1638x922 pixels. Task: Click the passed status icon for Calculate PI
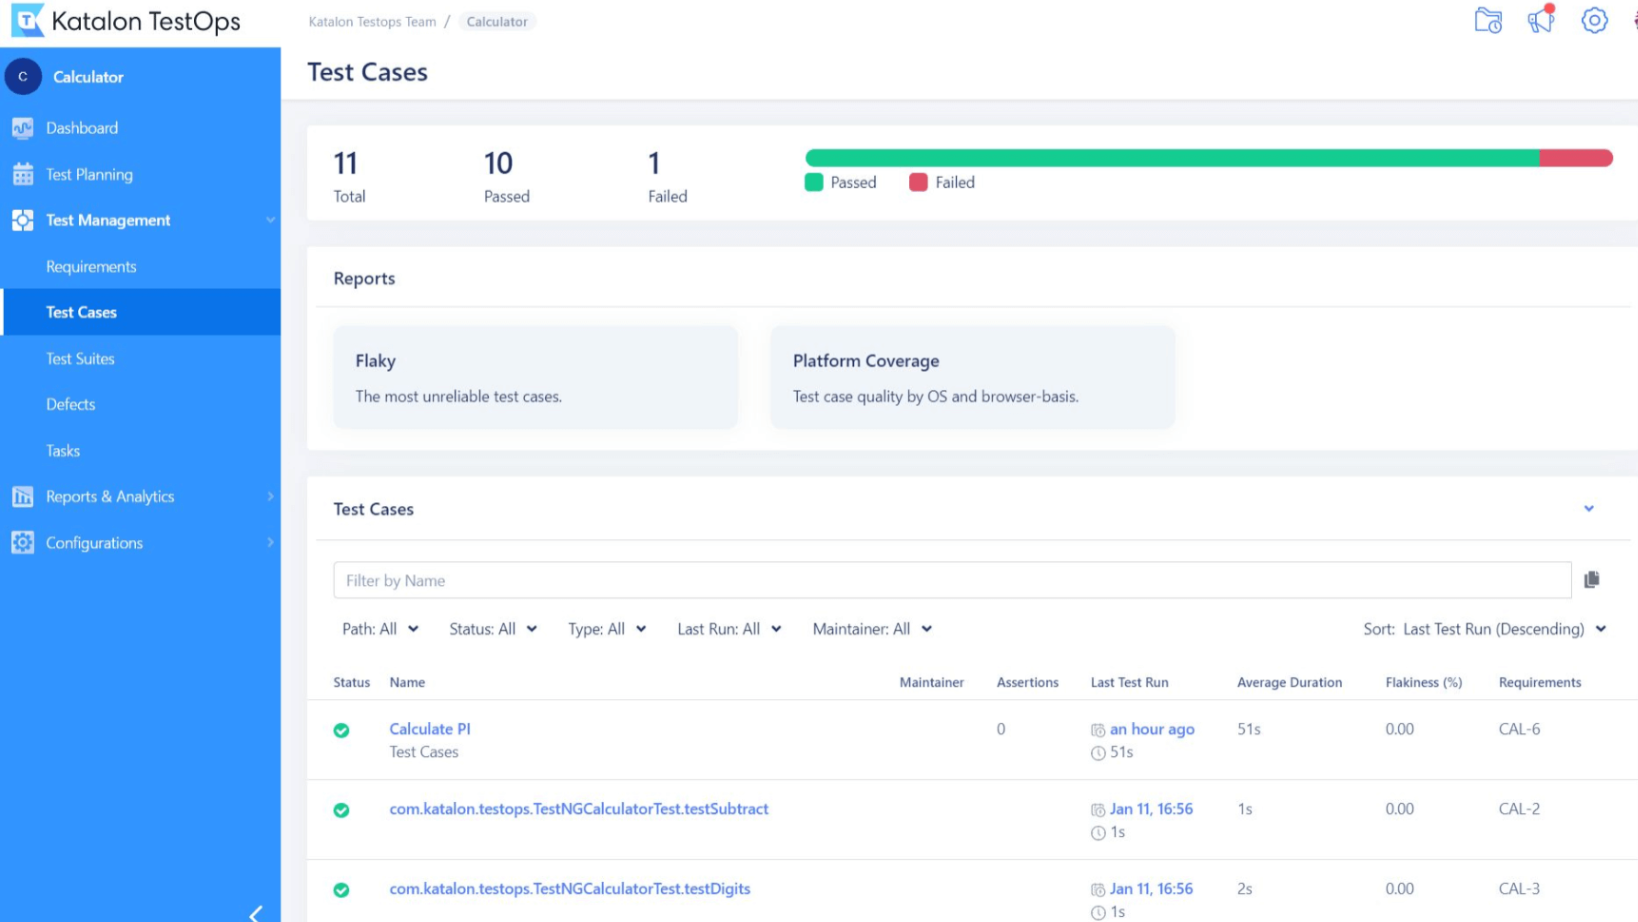tap(341, 730)
